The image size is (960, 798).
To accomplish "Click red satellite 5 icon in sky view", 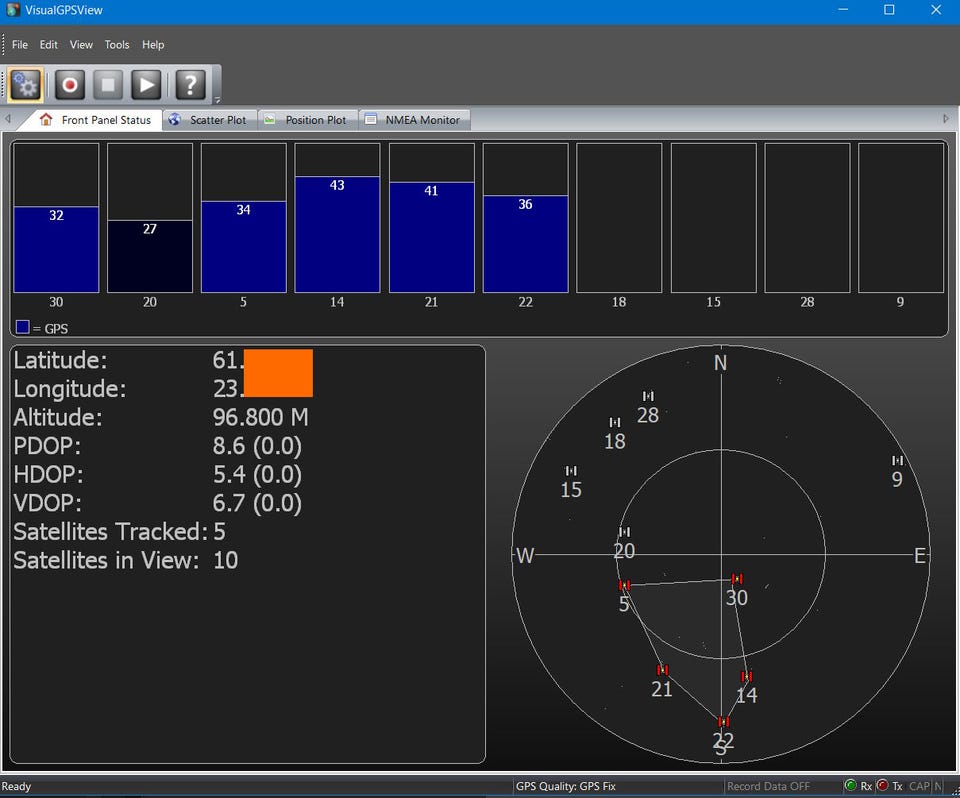I will click(624, 585).
